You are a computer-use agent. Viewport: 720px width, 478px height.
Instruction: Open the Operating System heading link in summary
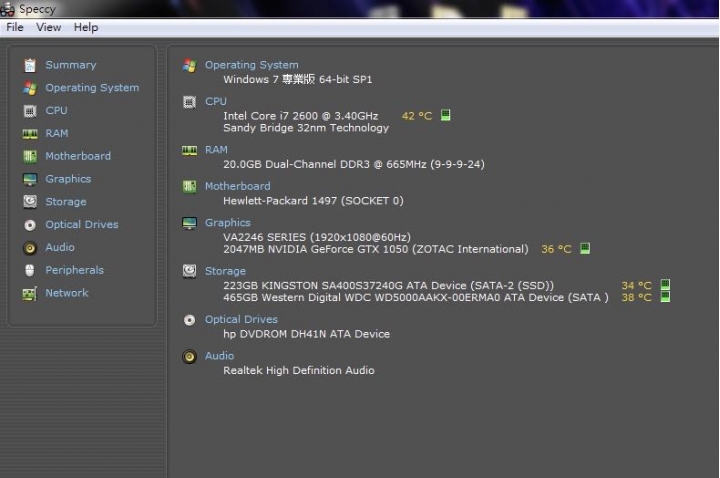tap(252, 65)
